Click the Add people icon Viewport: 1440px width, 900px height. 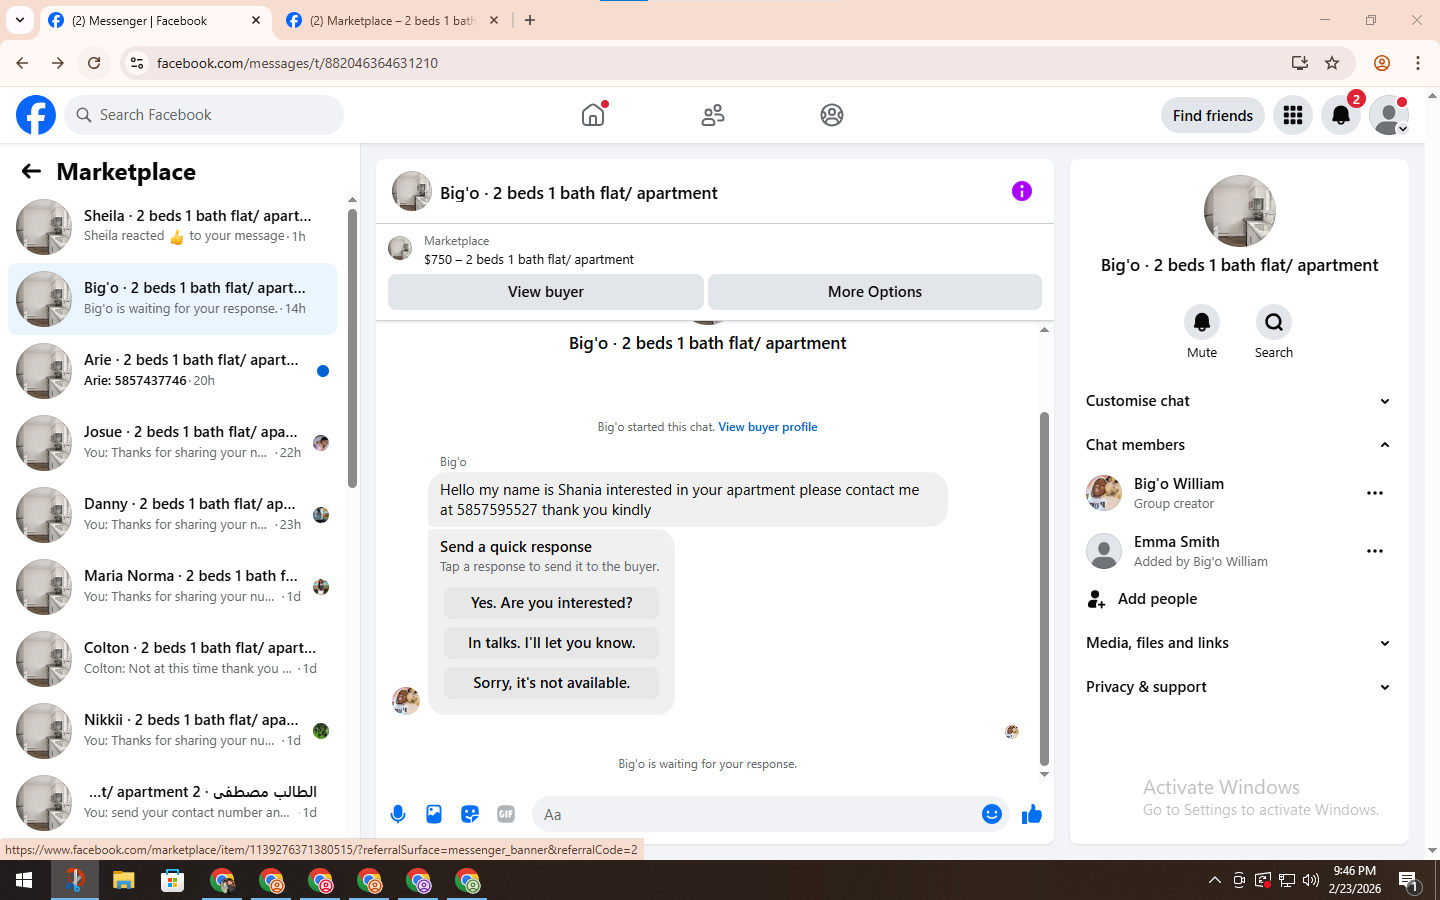coord(1096,599)
